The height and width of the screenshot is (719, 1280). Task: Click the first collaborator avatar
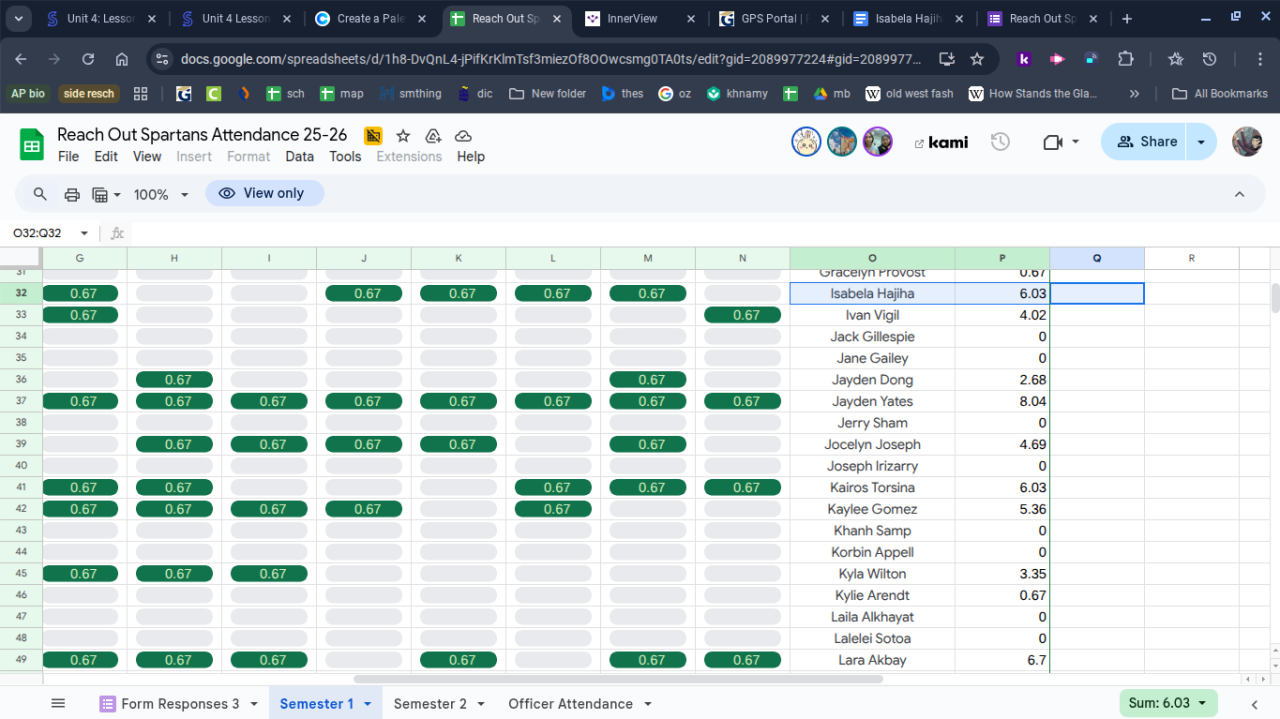pyautogui.click(x=806, y=142)
